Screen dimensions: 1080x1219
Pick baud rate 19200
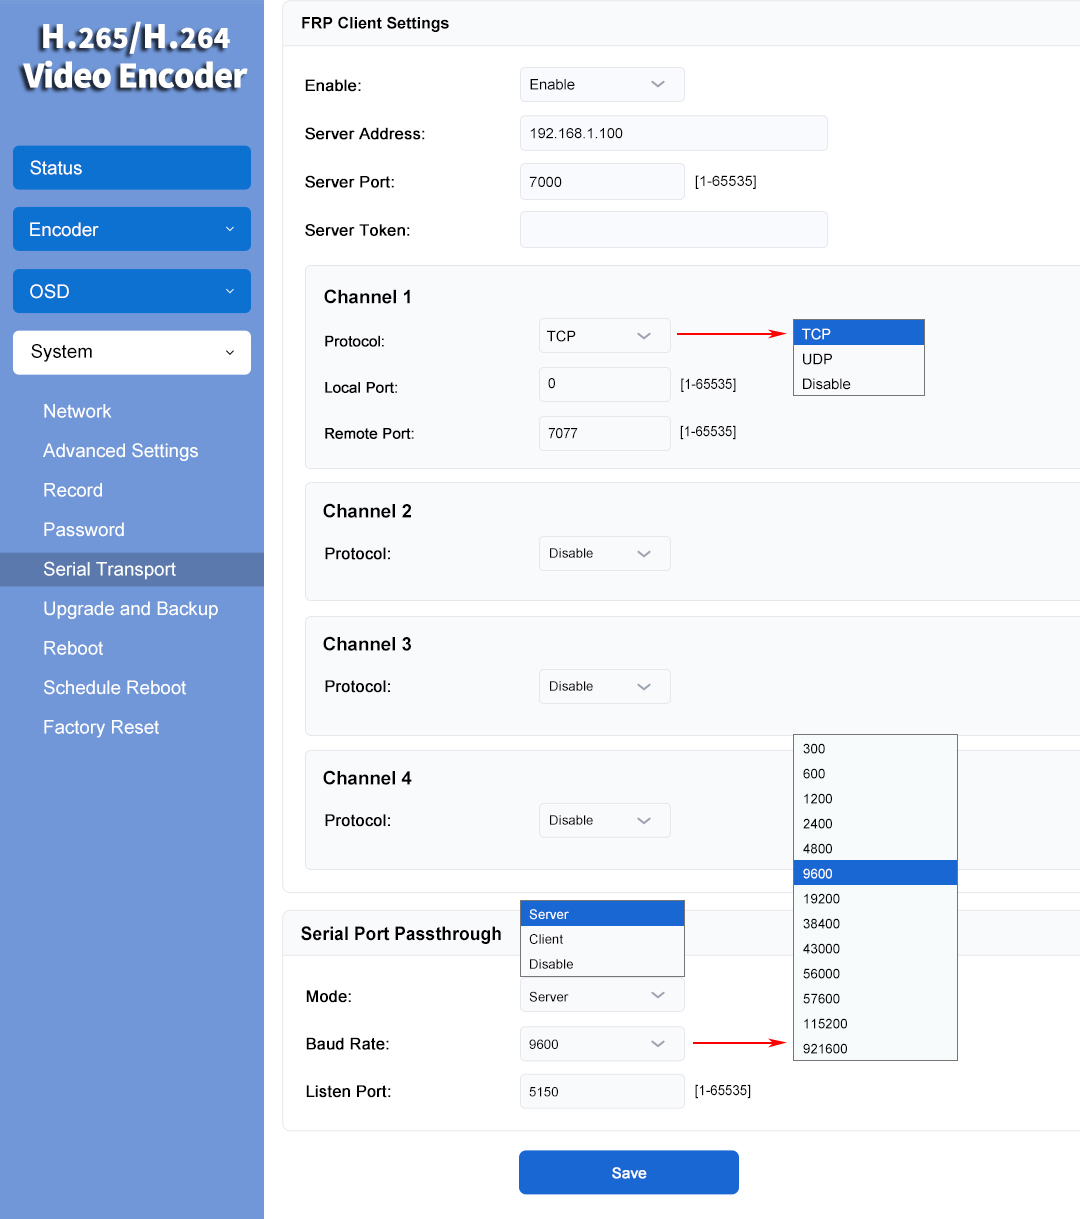(x=875, y=898)
